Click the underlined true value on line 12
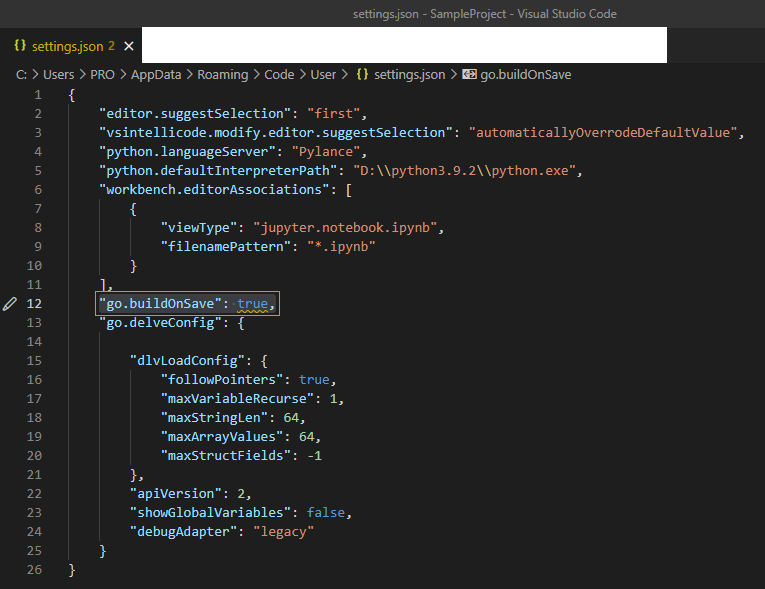The height and width of the screenshot is (589, 765). (252, 304)
